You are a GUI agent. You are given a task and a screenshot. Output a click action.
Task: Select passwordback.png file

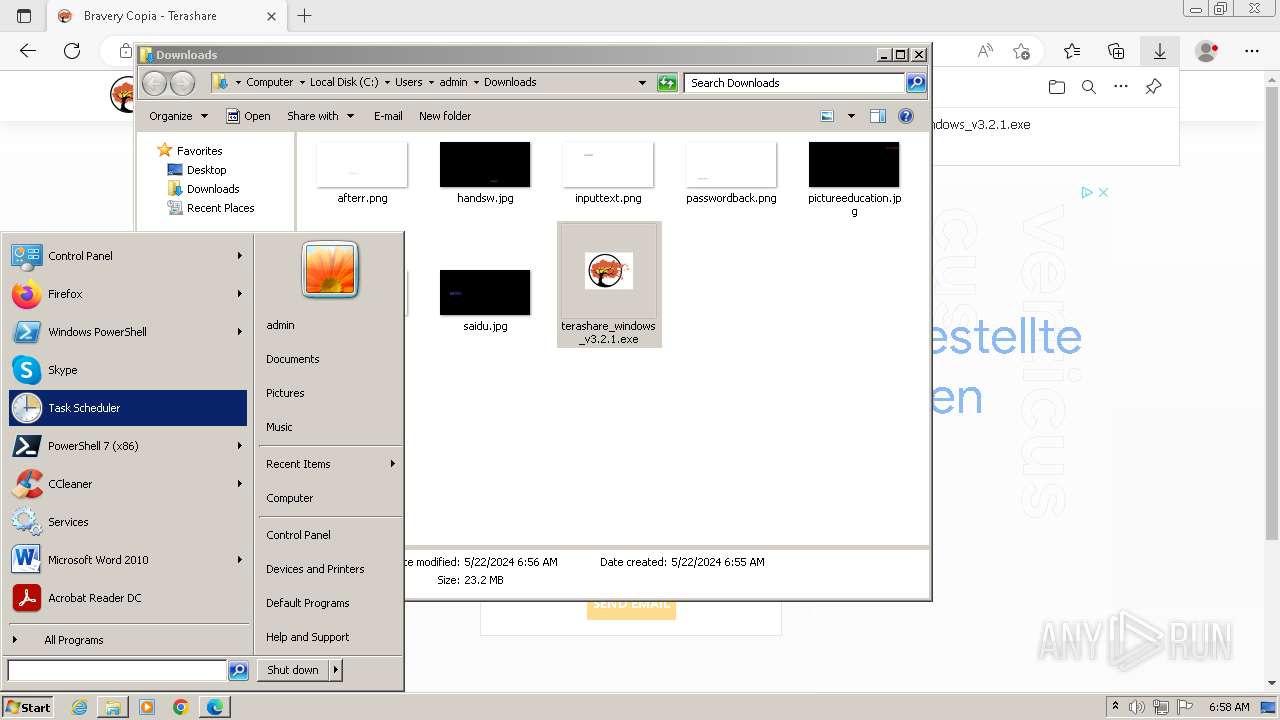(731, 173)
